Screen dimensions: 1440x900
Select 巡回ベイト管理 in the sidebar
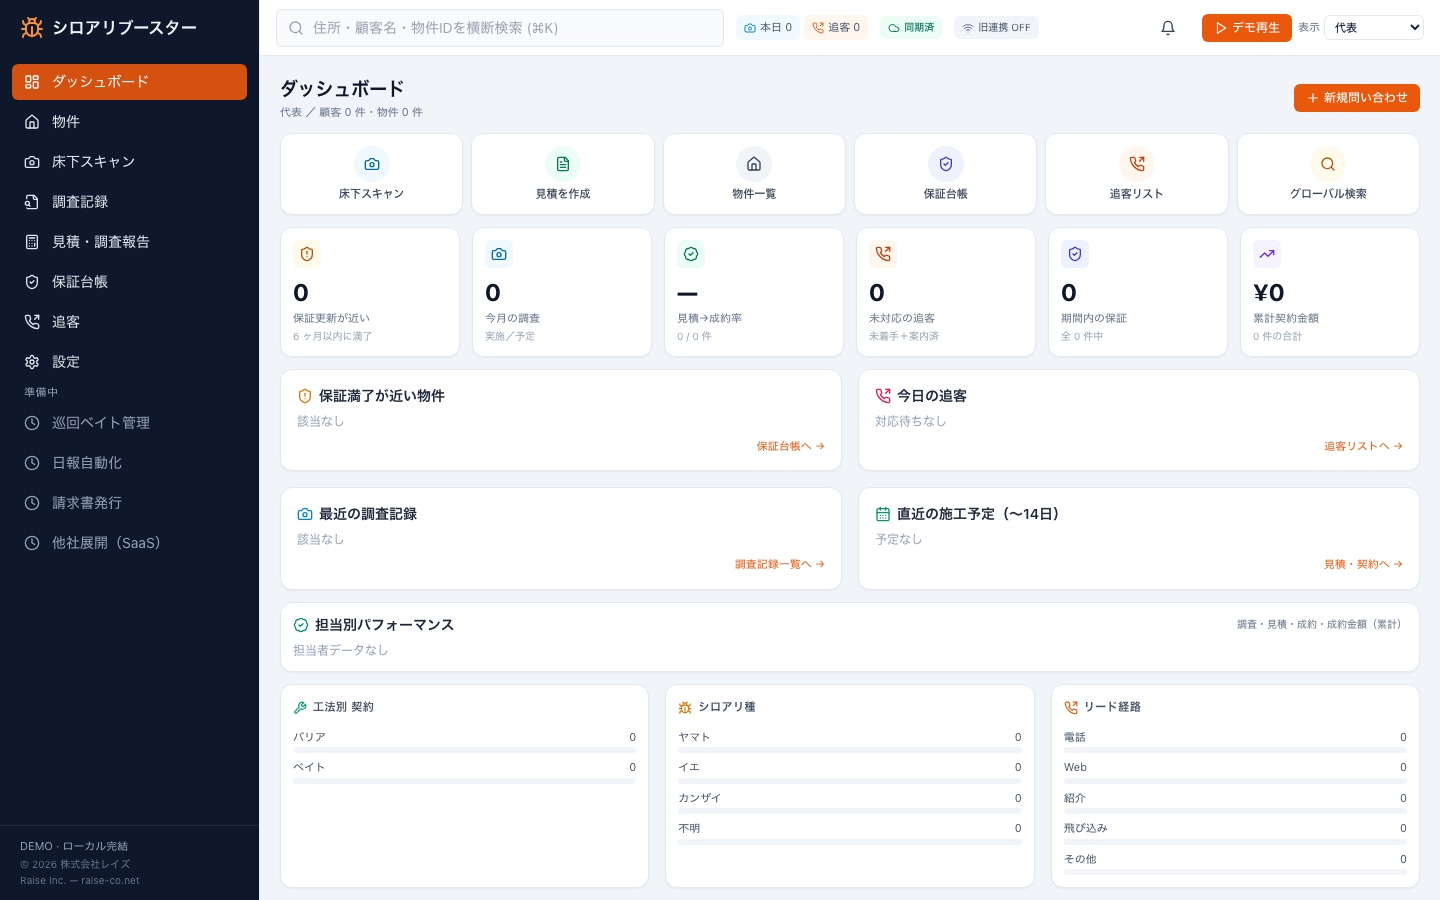tap(129, 423)
